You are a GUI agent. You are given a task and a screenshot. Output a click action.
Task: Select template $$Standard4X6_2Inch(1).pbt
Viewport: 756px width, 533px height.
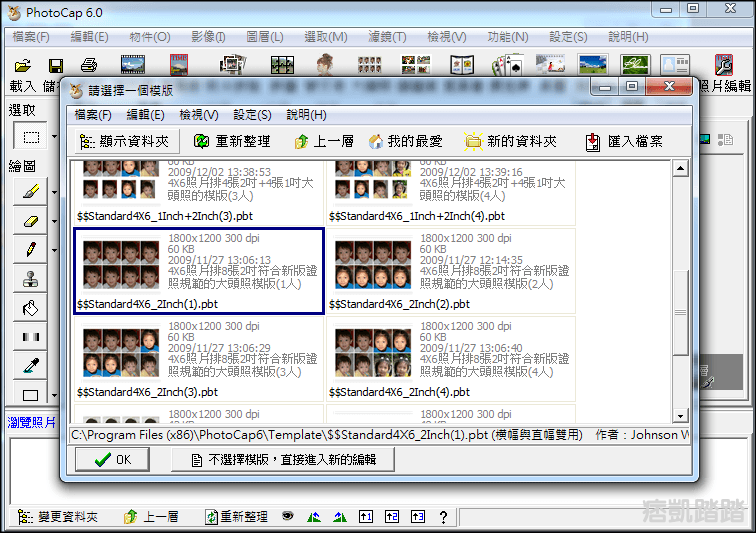199,272
